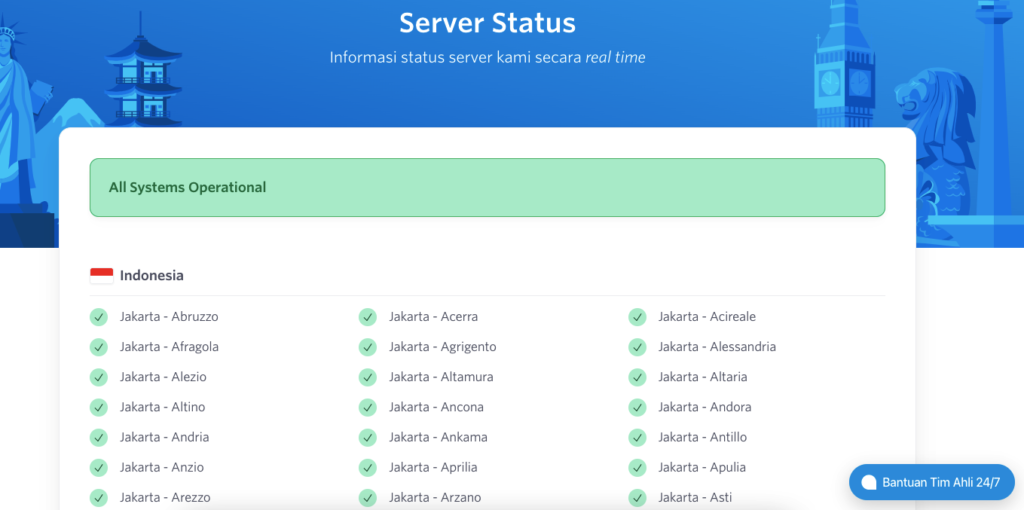This screenshot has height=510, width=1024.
Task: Click the status icon for Jakarta - Altaria
Action: coord(637,377)
